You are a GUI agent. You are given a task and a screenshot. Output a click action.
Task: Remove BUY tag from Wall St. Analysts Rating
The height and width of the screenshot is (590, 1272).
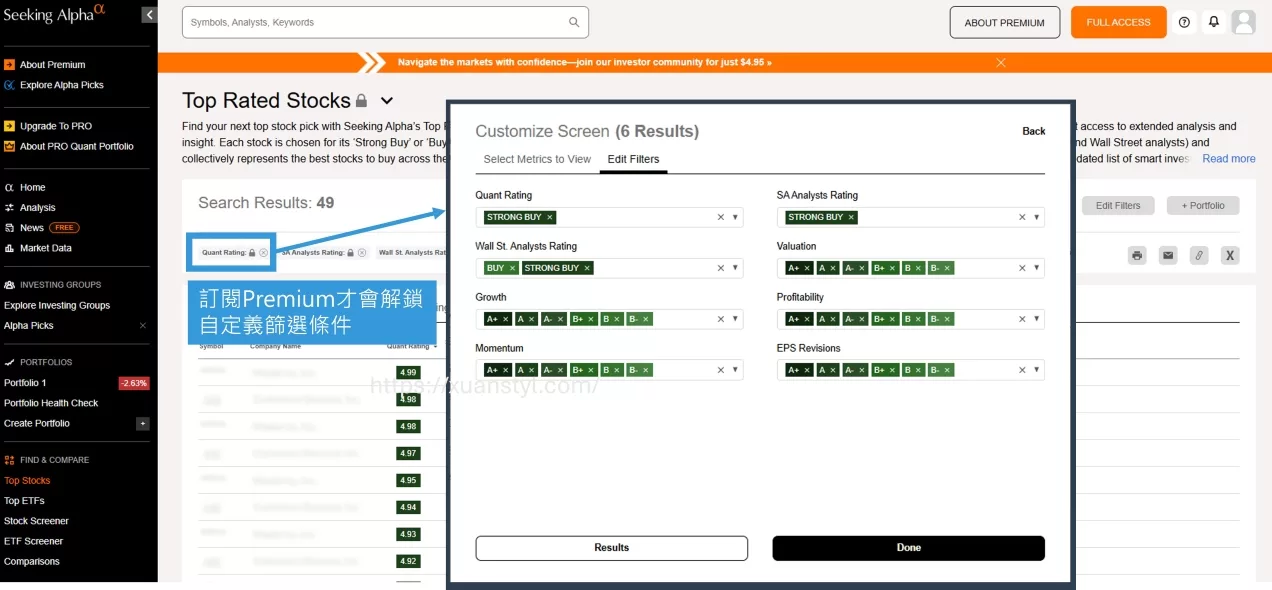(512, 268)
